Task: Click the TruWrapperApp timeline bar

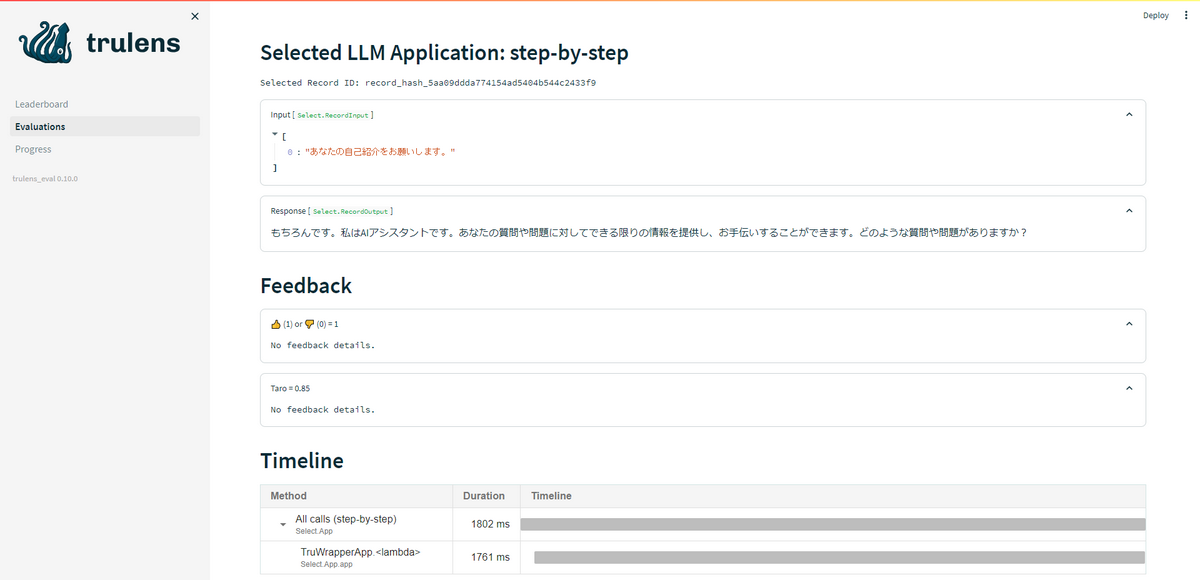Action: point(840,557)
